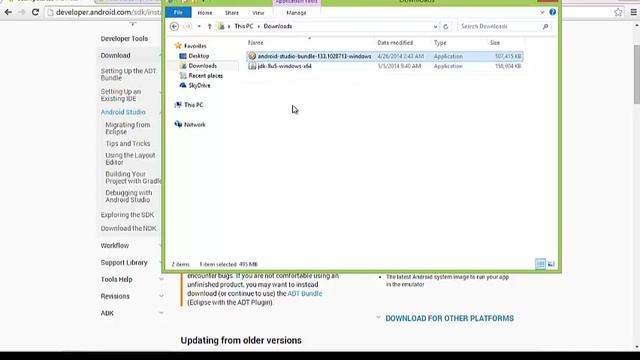Click the search magnifier icon in Explorer
Image resolution: width=640 pixels, height=360 pixels.
pos(545,27)
